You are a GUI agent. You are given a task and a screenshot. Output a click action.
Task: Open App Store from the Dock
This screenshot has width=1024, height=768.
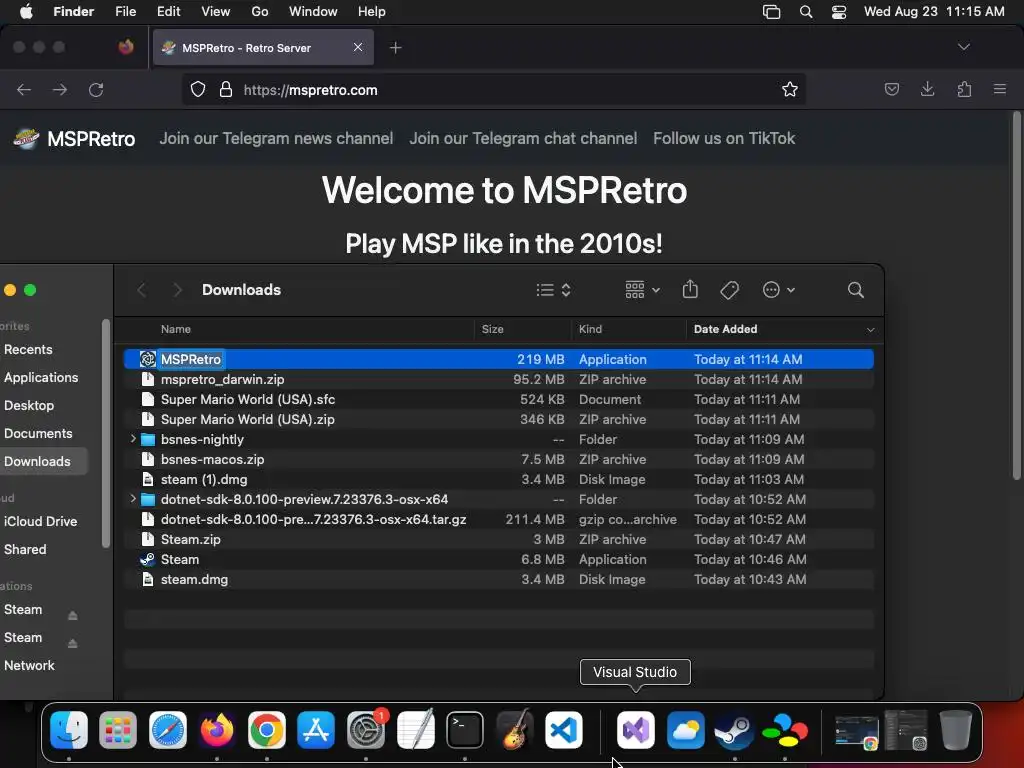coord(316,729)
